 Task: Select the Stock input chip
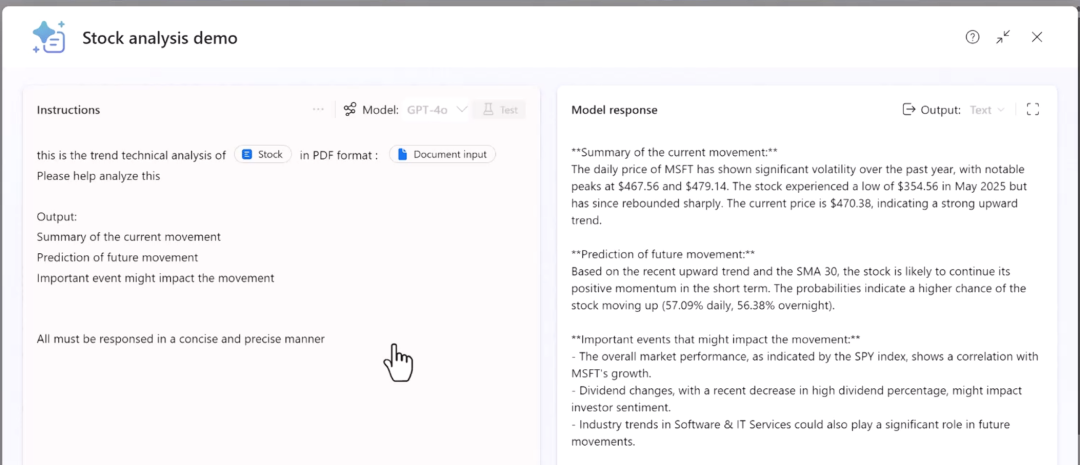click(263, 155)
